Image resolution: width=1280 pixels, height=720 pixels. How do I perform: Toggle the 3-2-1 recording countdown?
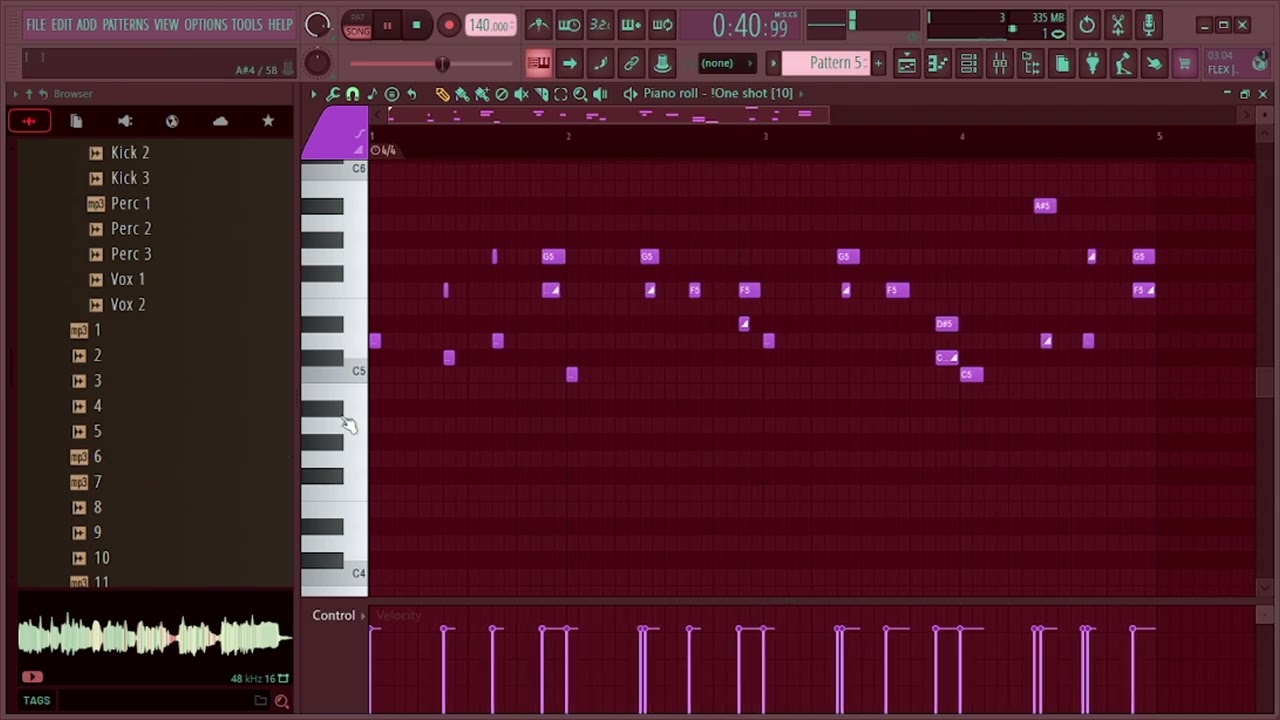pos(600,25)
